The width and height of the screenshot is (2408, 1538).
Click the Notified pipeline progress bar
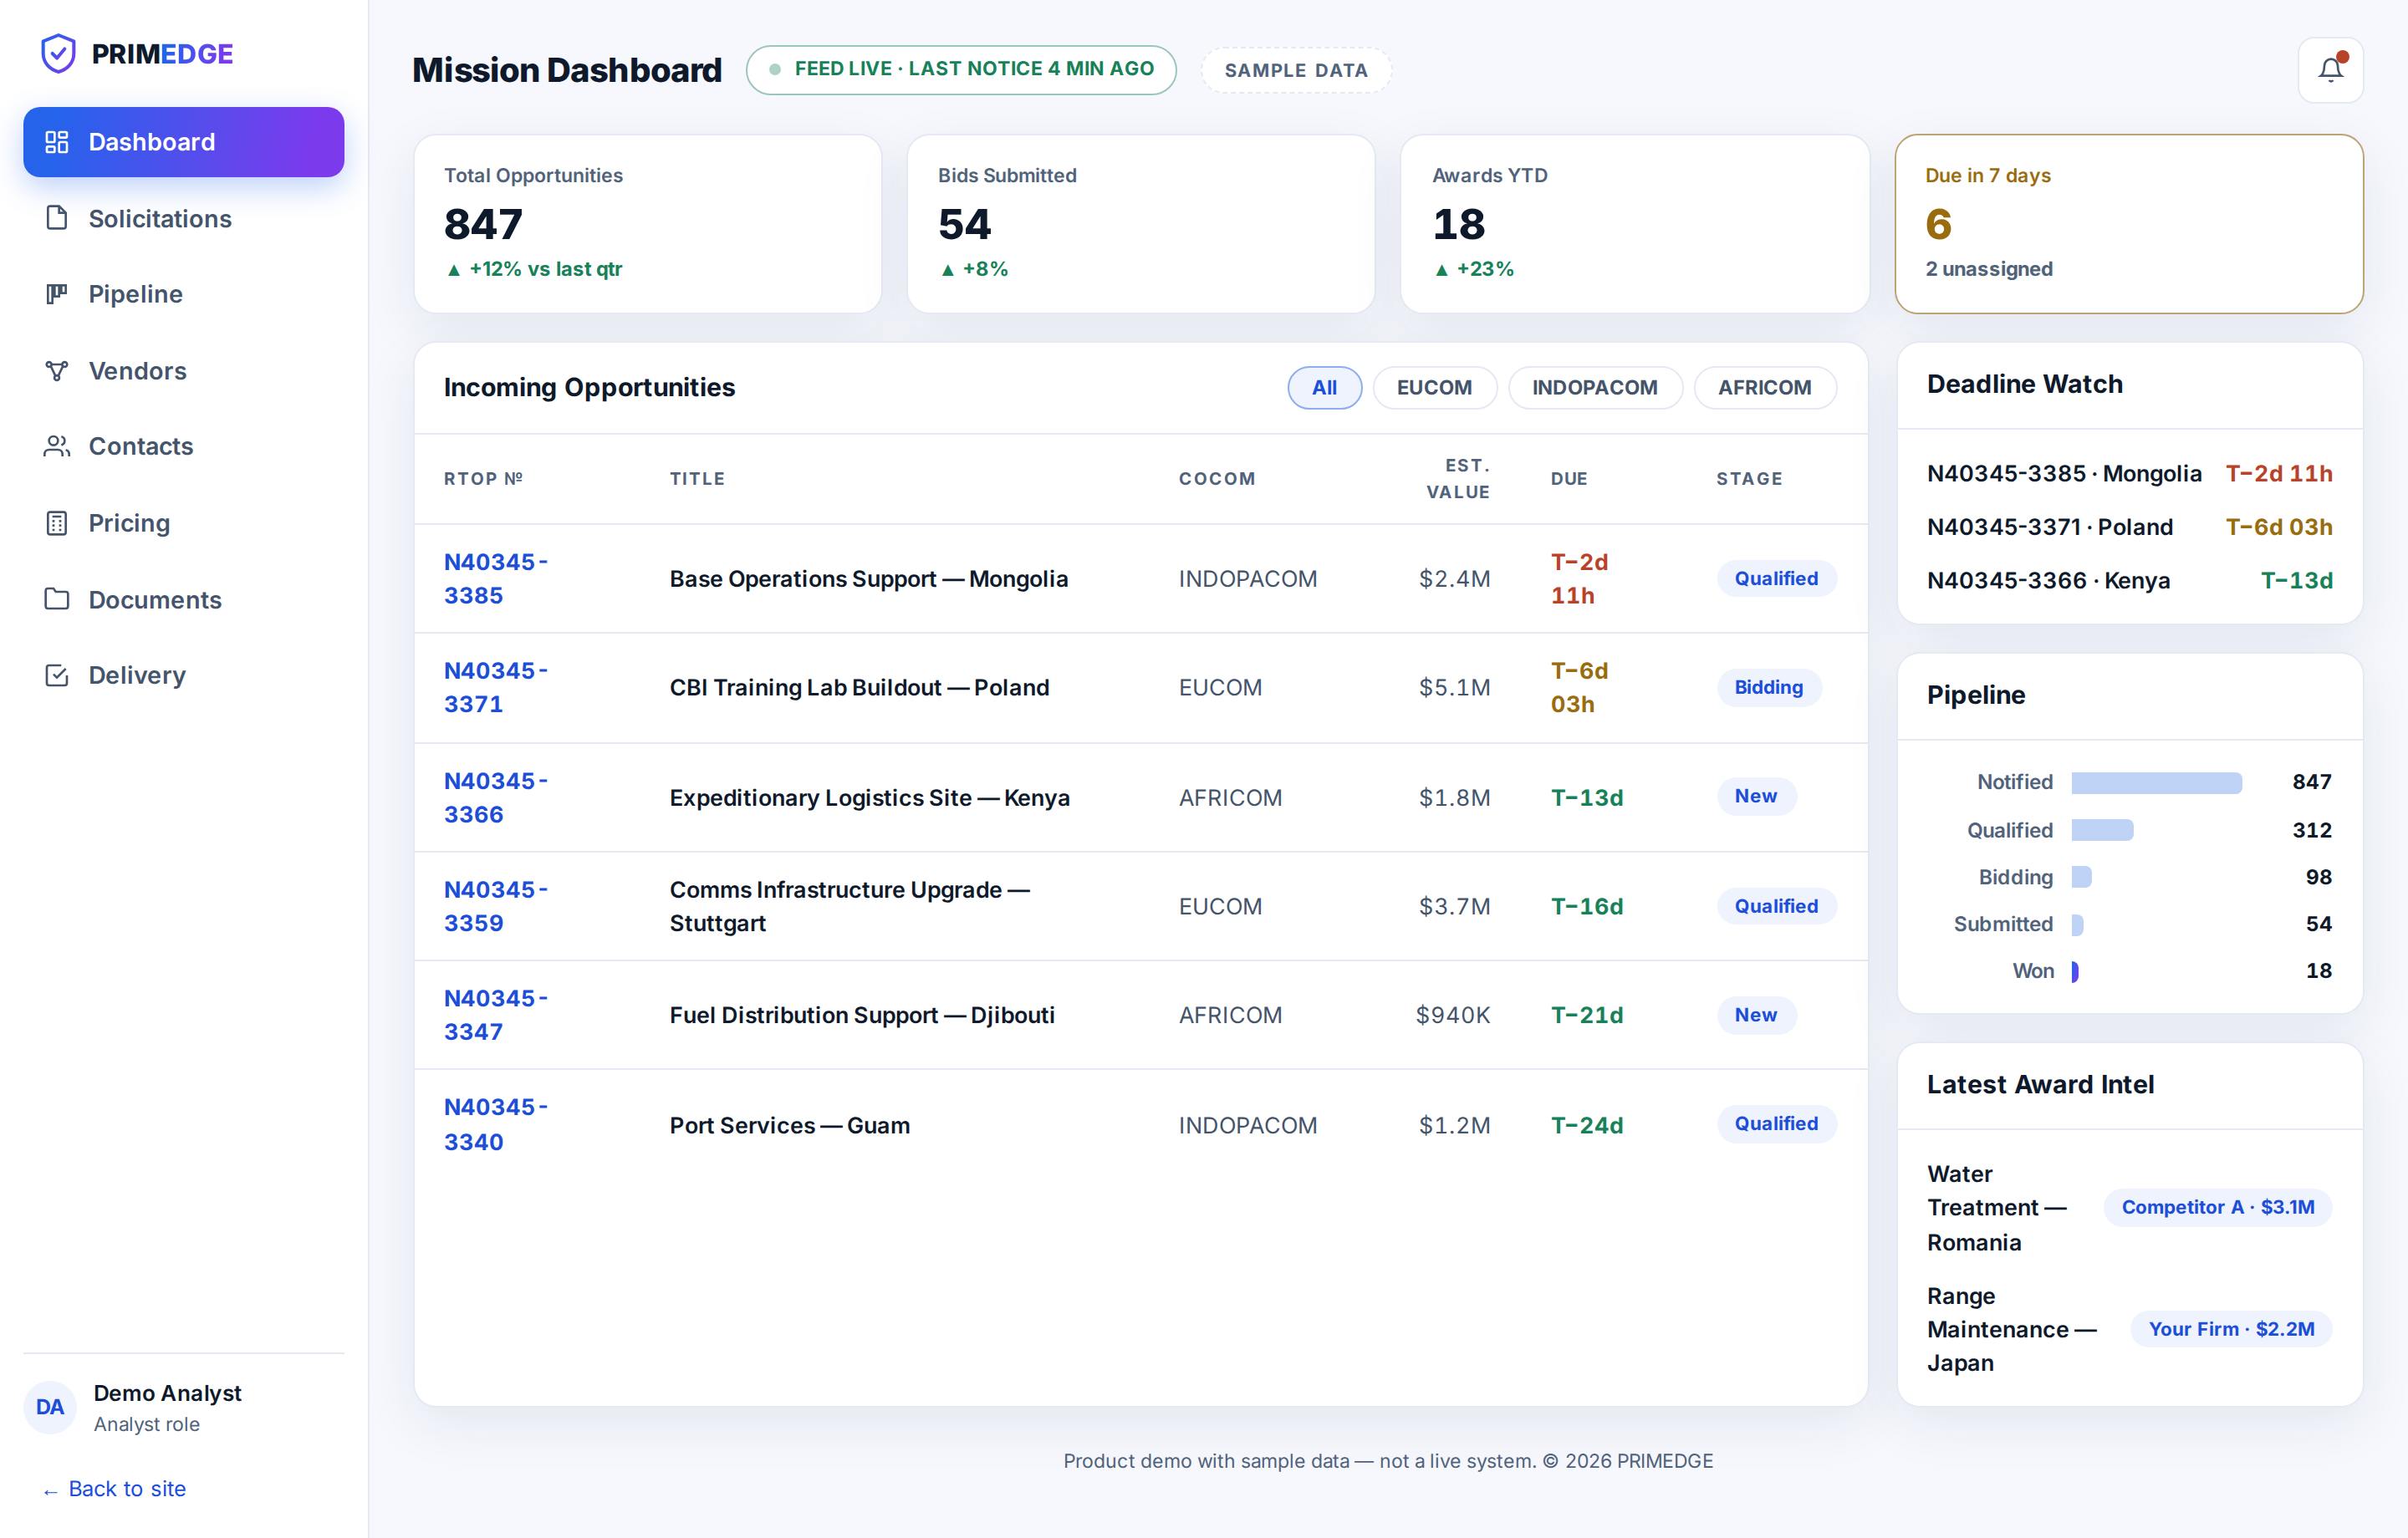(x=2156, y=783)
